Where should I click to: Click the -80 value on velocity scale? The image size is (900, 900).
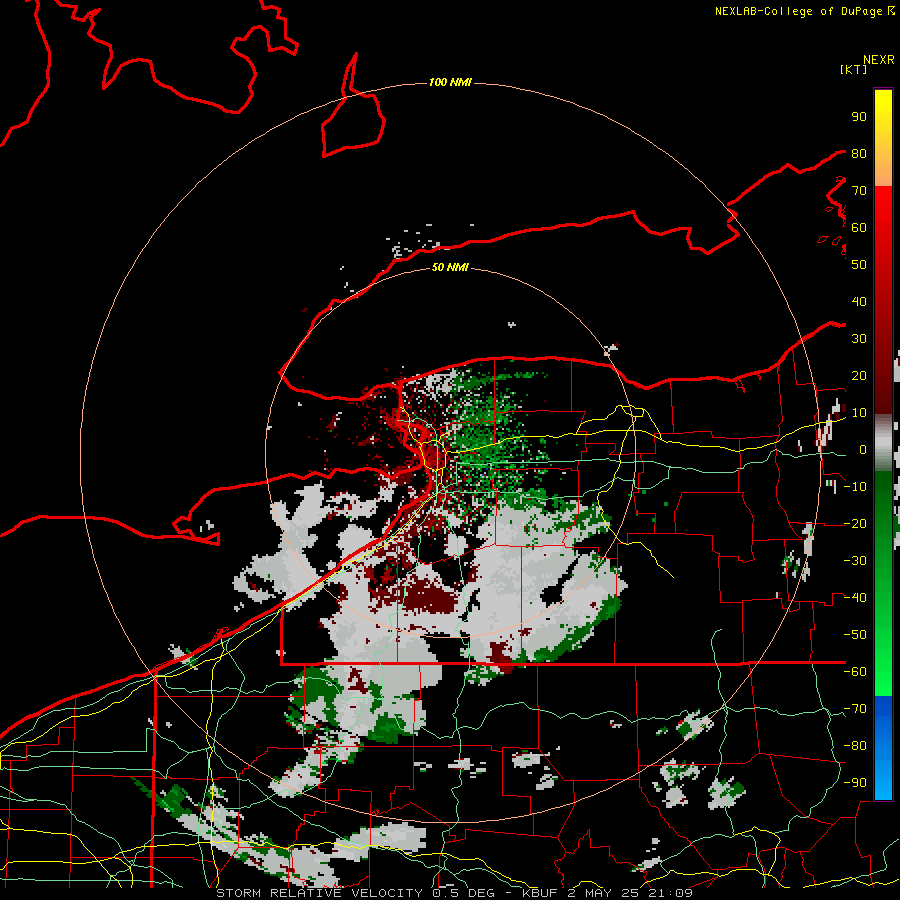(855, 746)
